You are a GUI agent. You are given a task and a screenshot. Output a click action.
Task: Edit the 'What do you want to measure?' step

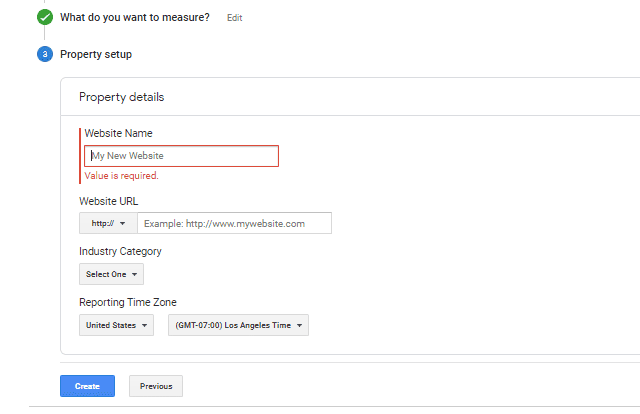point(235,18)
